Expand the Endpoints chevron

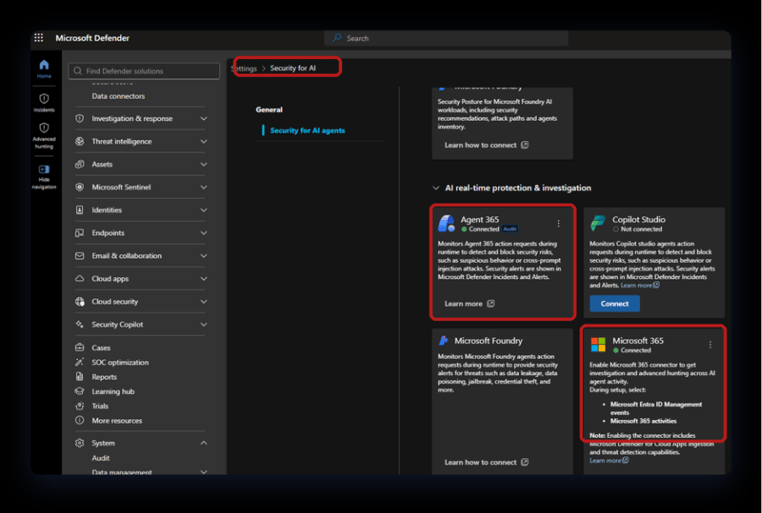tap(204, 233)
